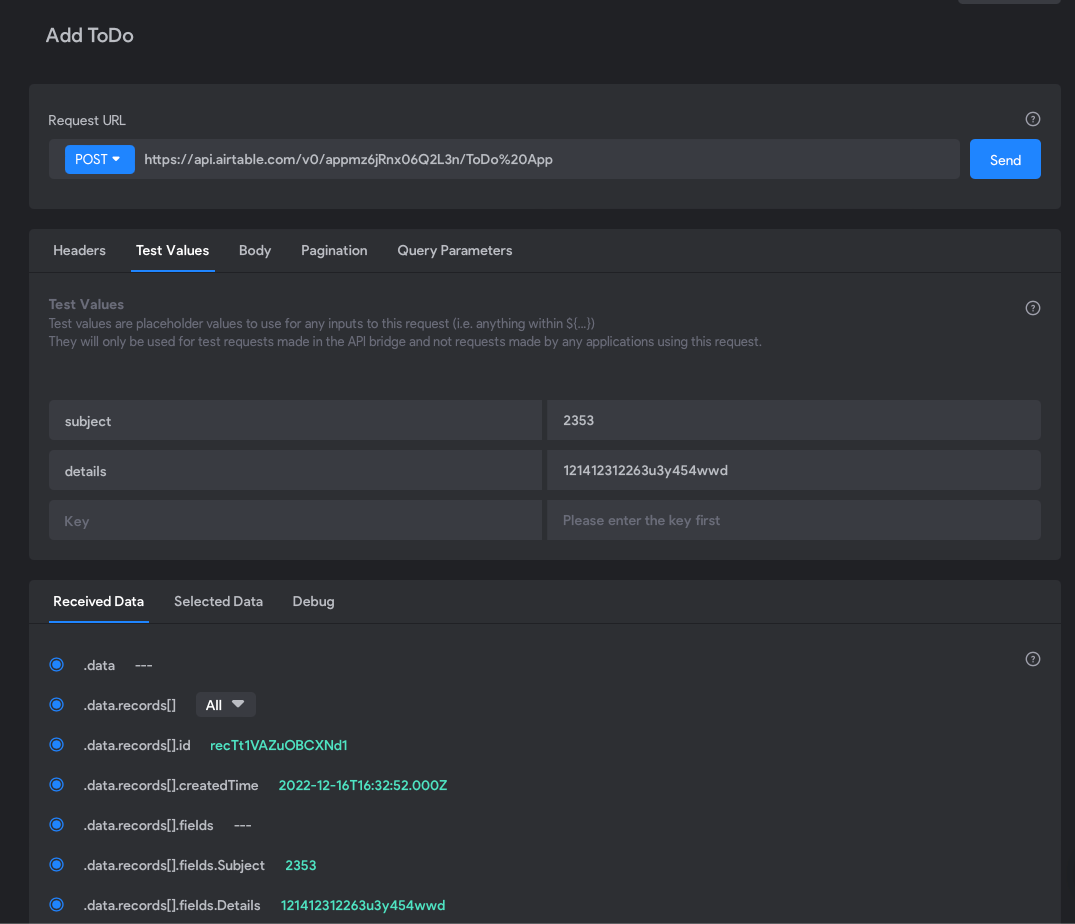Switch to the Headers tab
1075x924 pixels.
point(80,251)
